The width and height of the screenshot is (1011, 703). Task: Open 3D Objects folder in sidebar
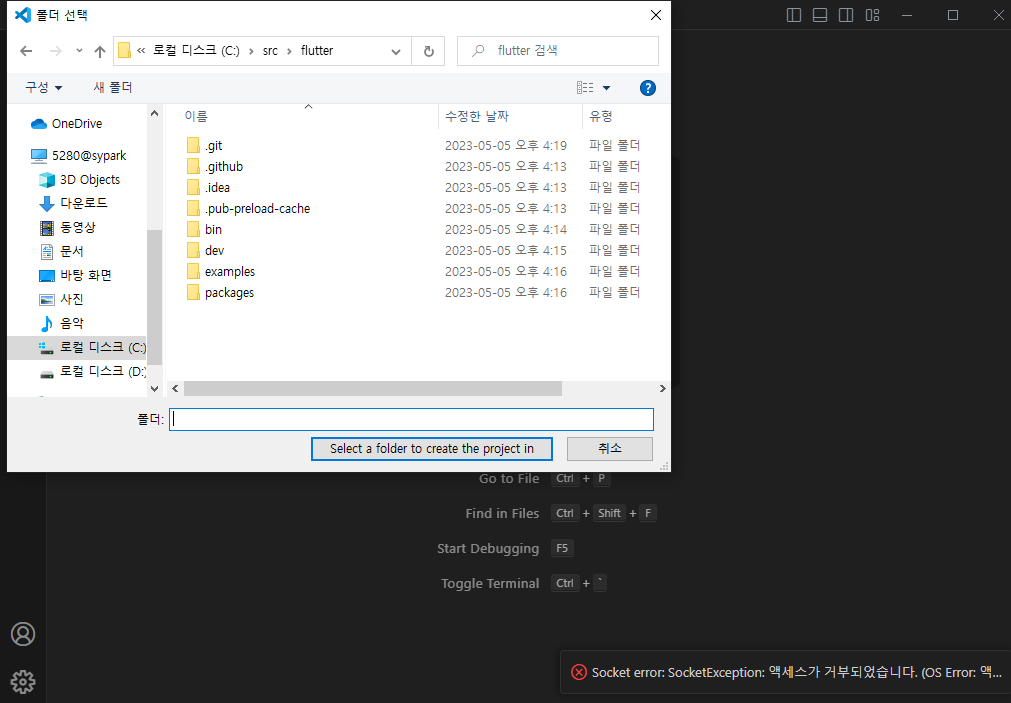coord(79,180)
